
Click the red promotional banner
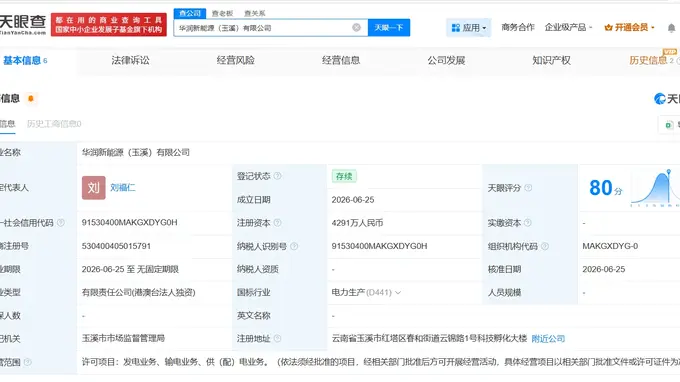coord(109,25)
